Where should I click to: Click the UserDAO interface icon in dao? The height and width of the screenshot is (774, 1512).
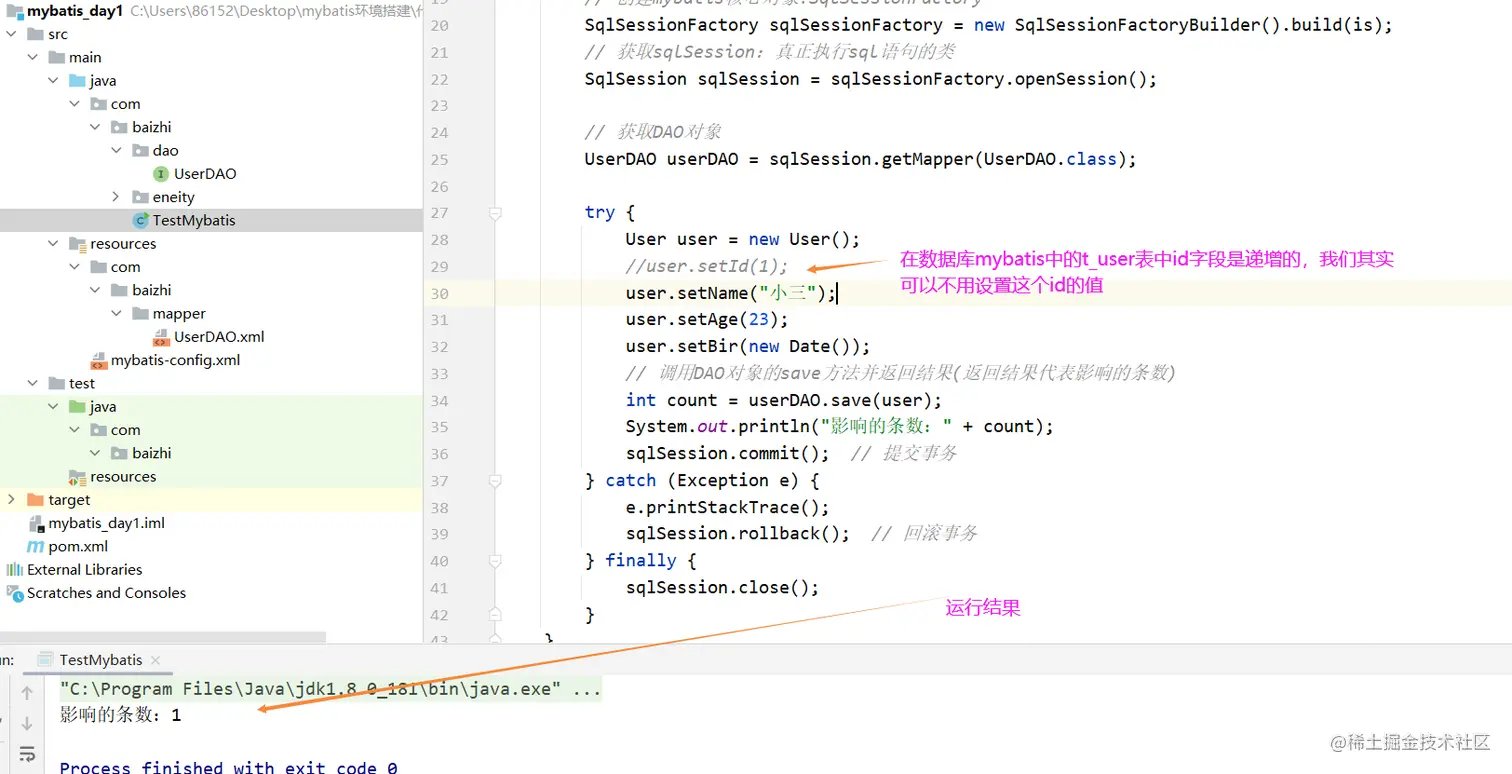pyautogui.click(x=161, y=174)
